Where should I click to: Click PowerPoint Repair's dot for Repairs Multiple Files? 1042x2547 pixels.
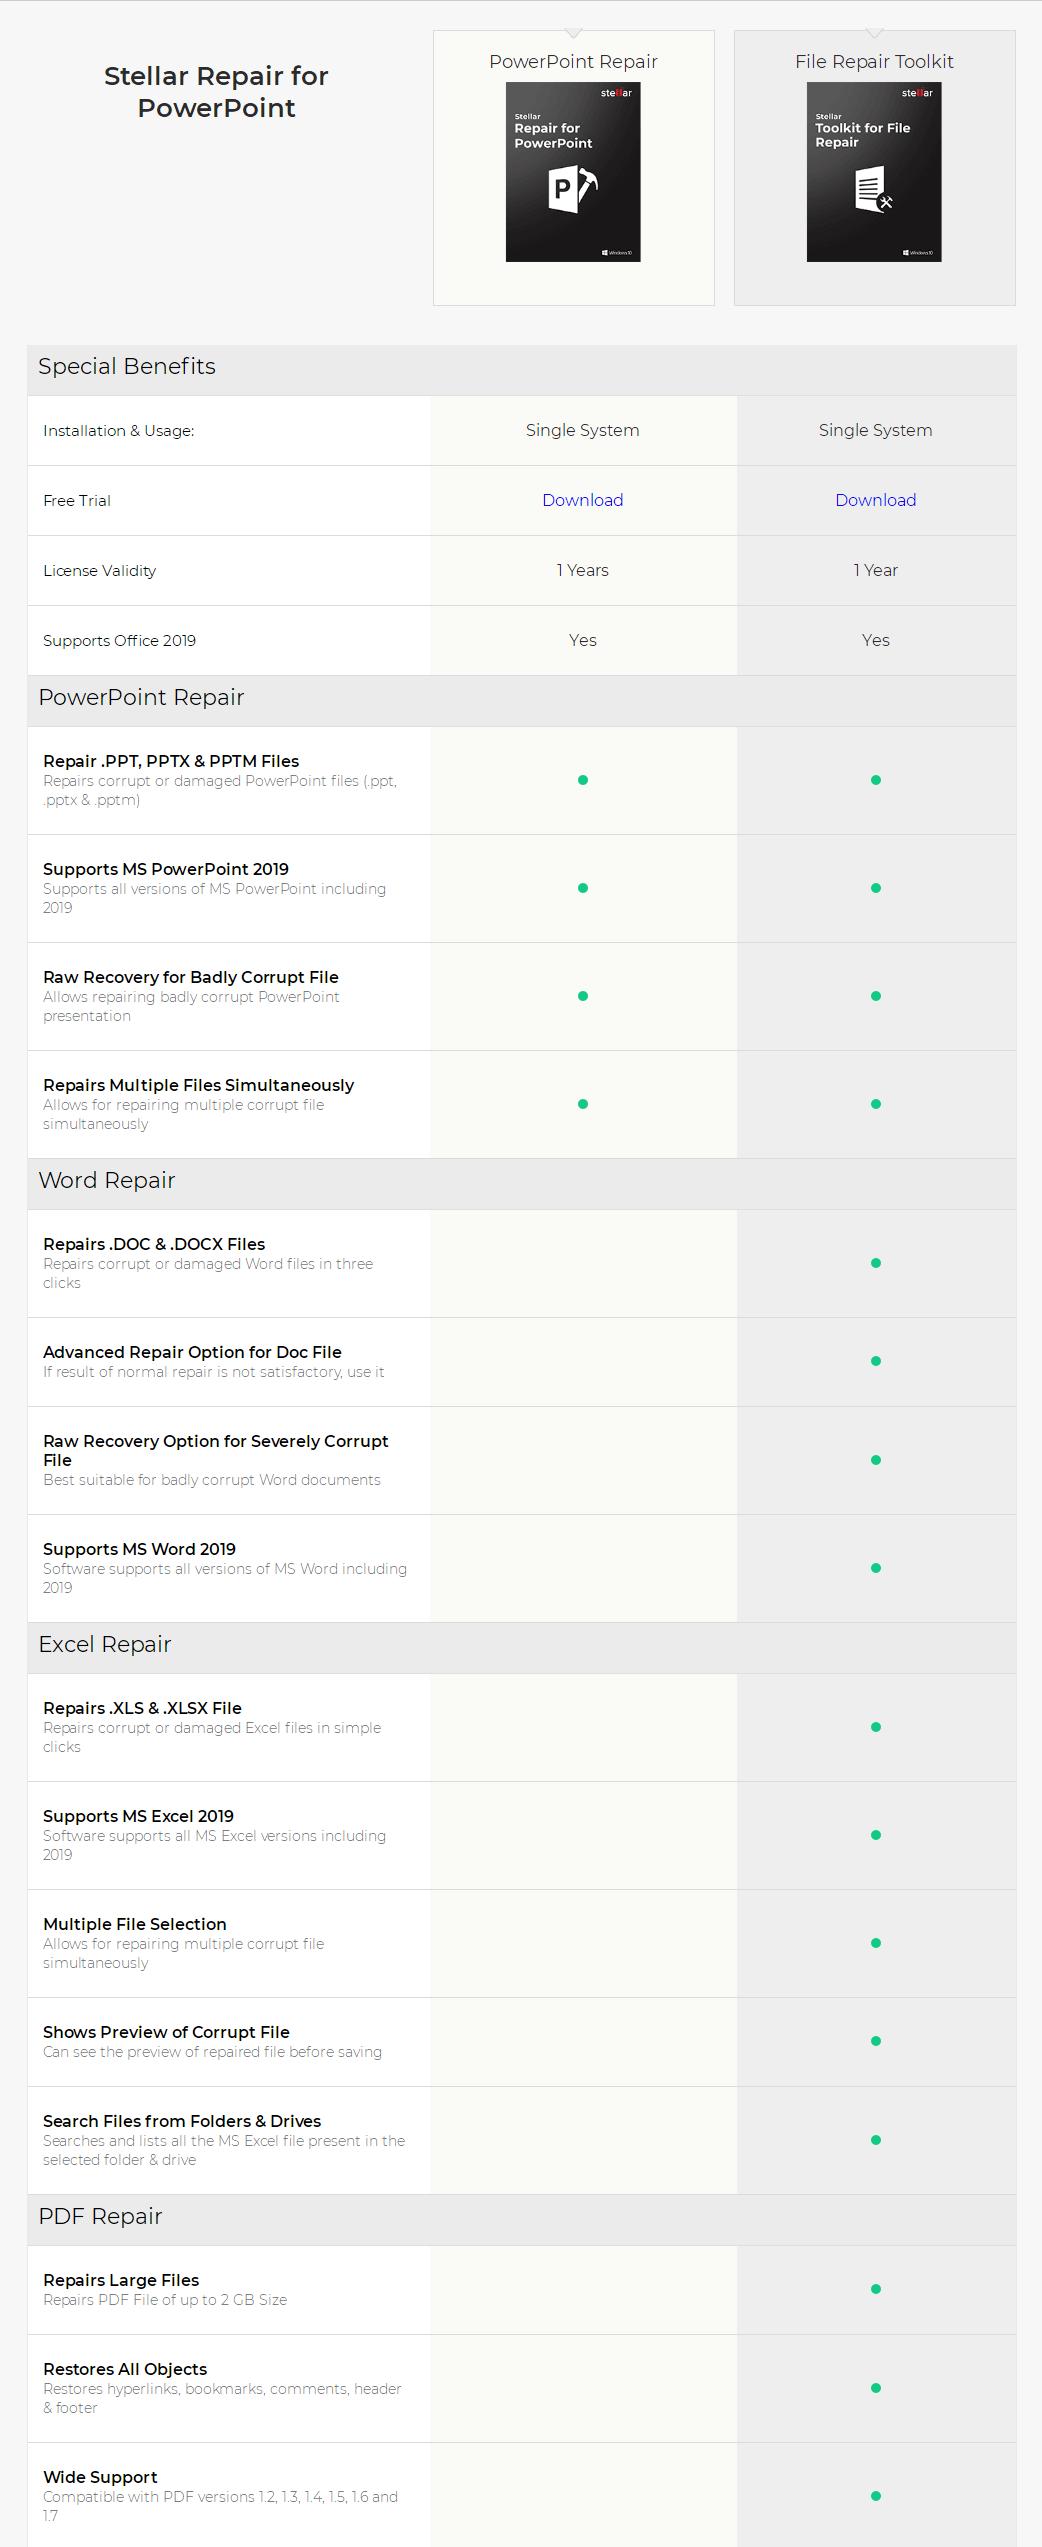tap(583, 1104)
